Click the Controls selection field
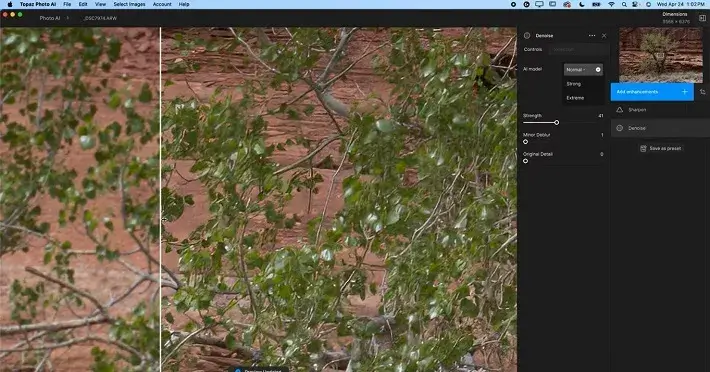 [x=579, y=49]
